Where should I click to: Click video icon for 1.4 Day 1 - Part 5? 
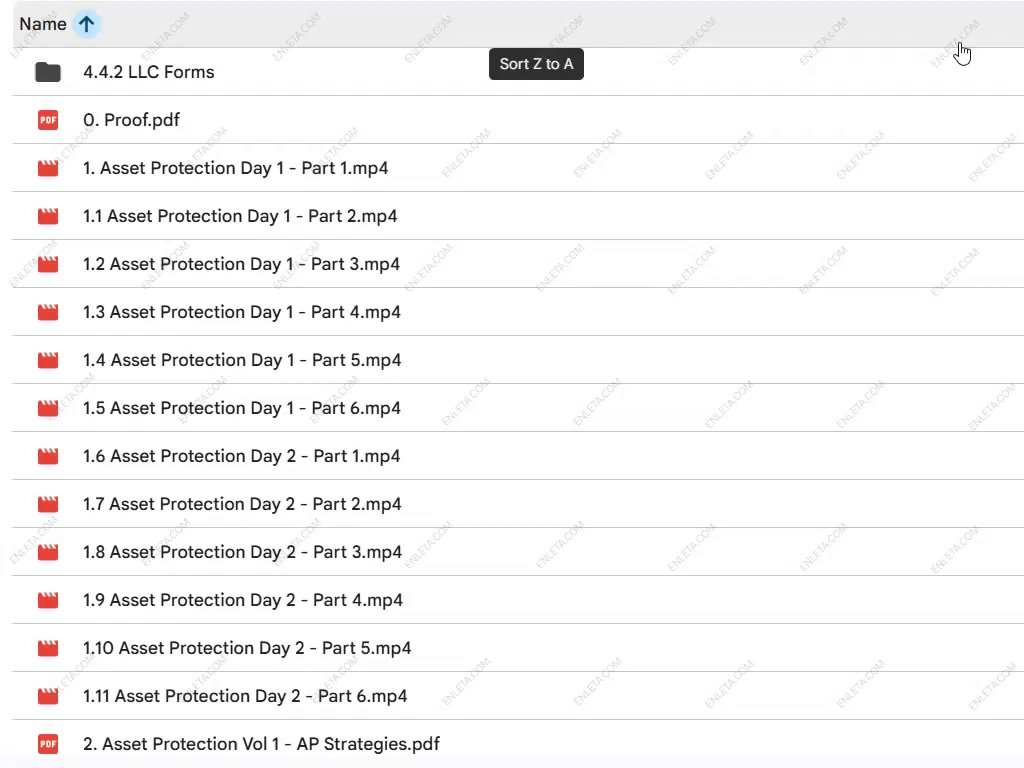47,360
